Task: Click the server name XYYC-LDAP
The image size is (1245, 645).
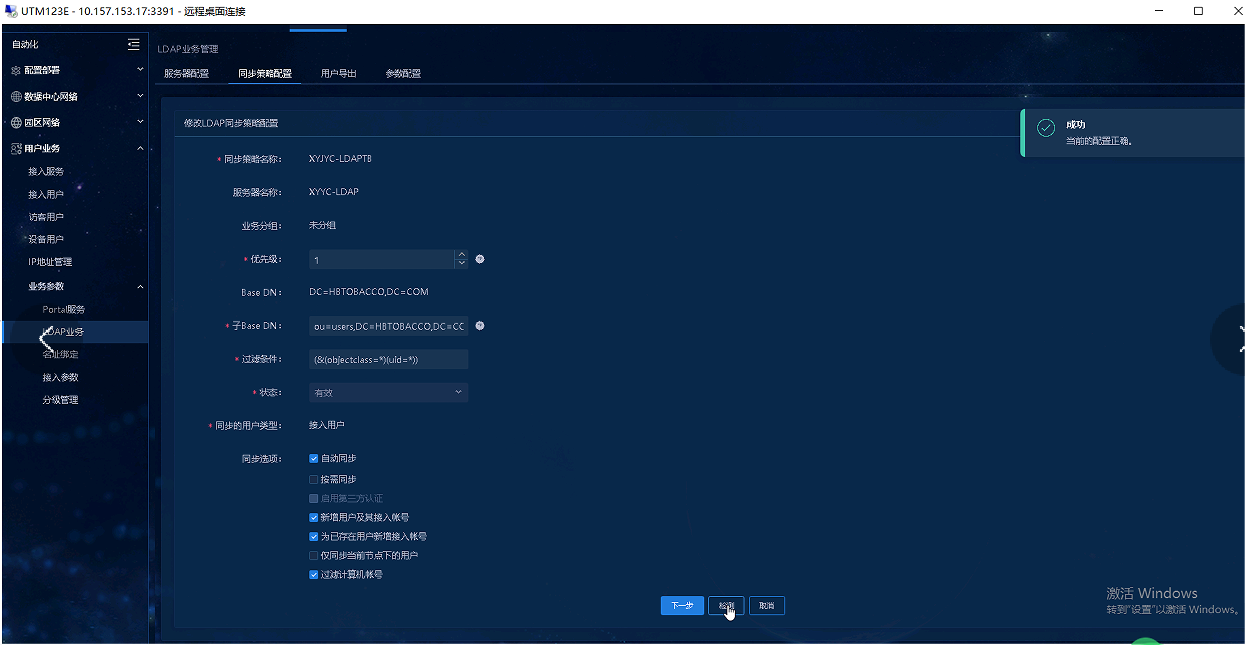Action: (334, 192)
